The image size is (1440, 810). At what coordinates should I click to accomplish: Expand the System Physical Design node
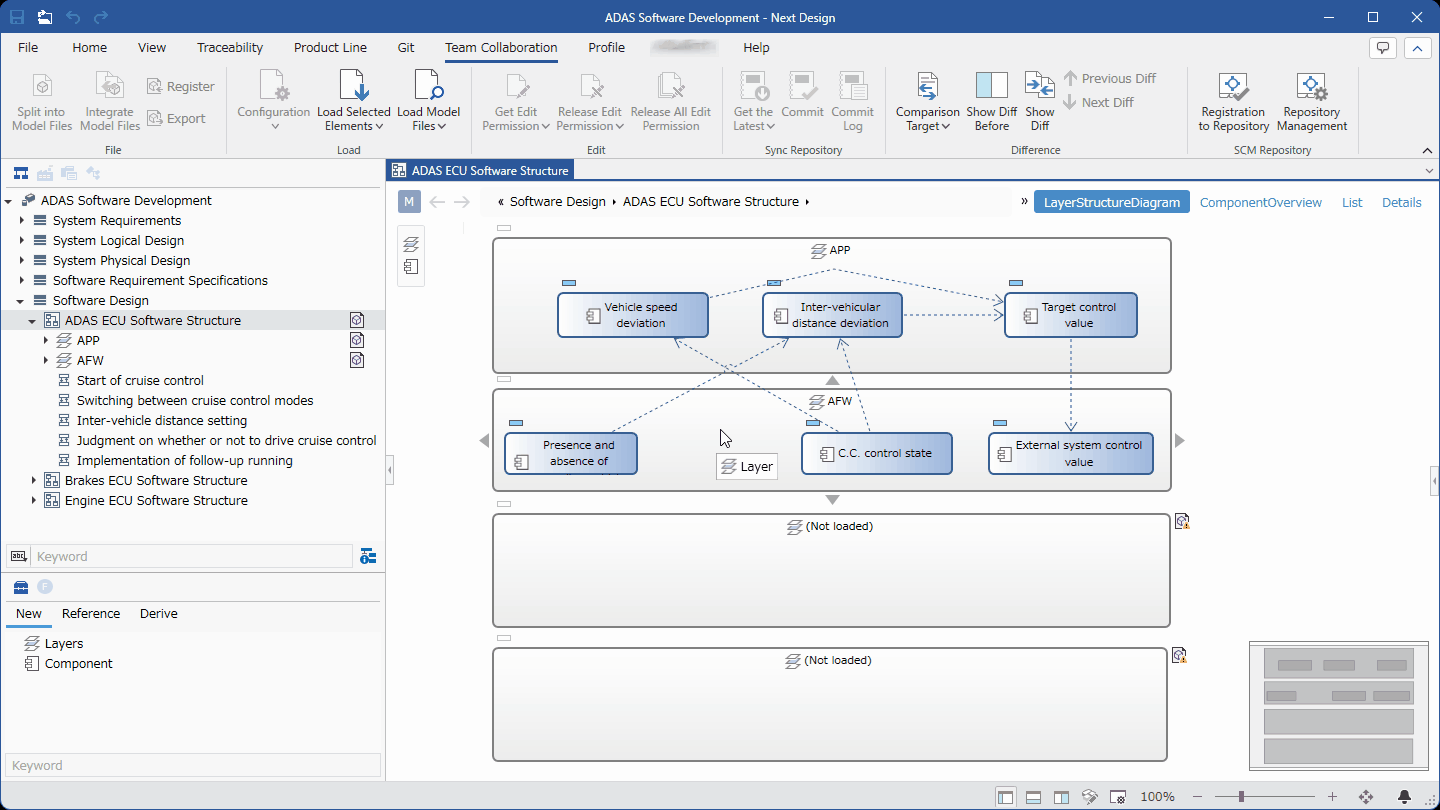coord(22,260)
